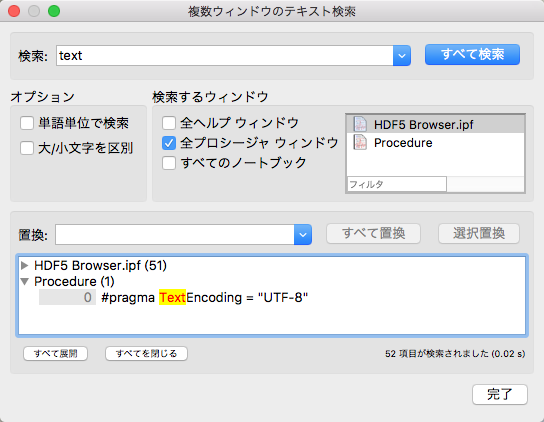Click into the フィルタ field
This screenshot has width=544, height=422.
coord(397,184)
